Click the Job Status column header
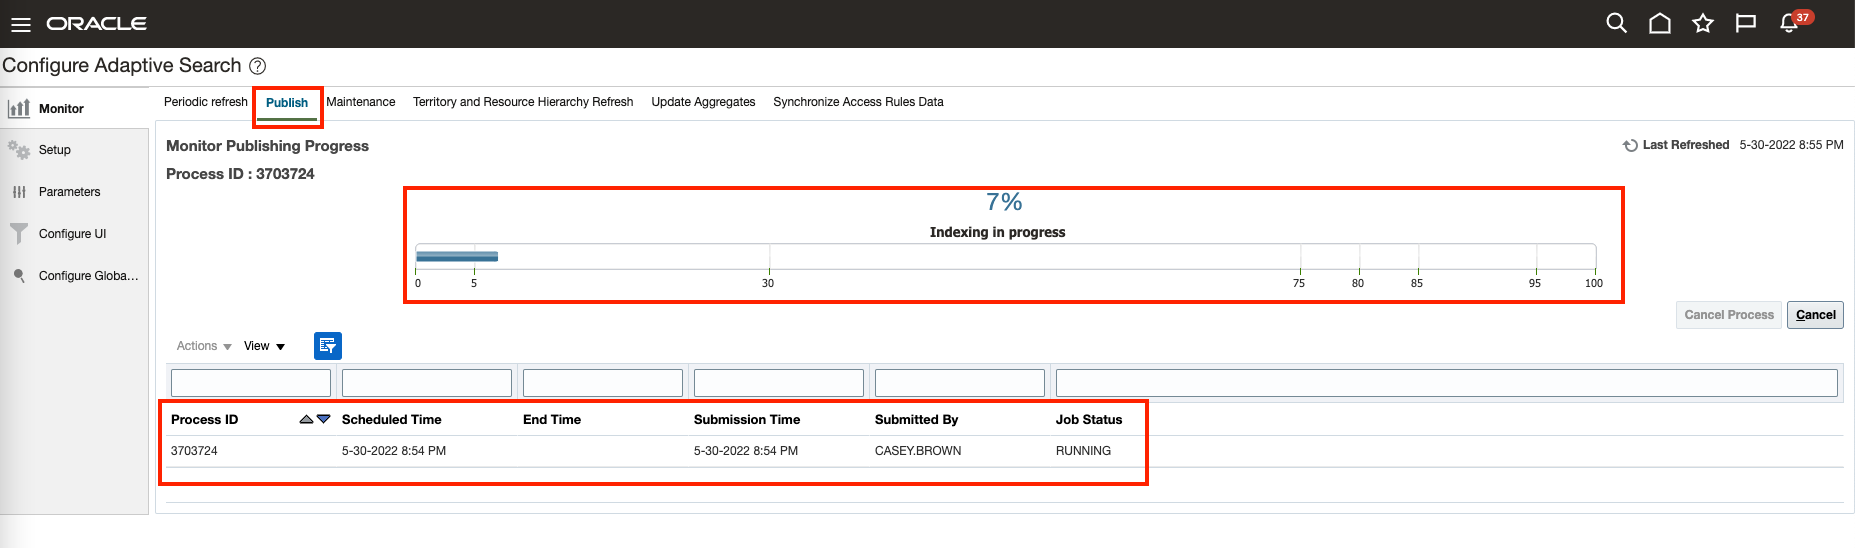The height and width of the screenshot is (548, 1855). (x=1089, y=420)
